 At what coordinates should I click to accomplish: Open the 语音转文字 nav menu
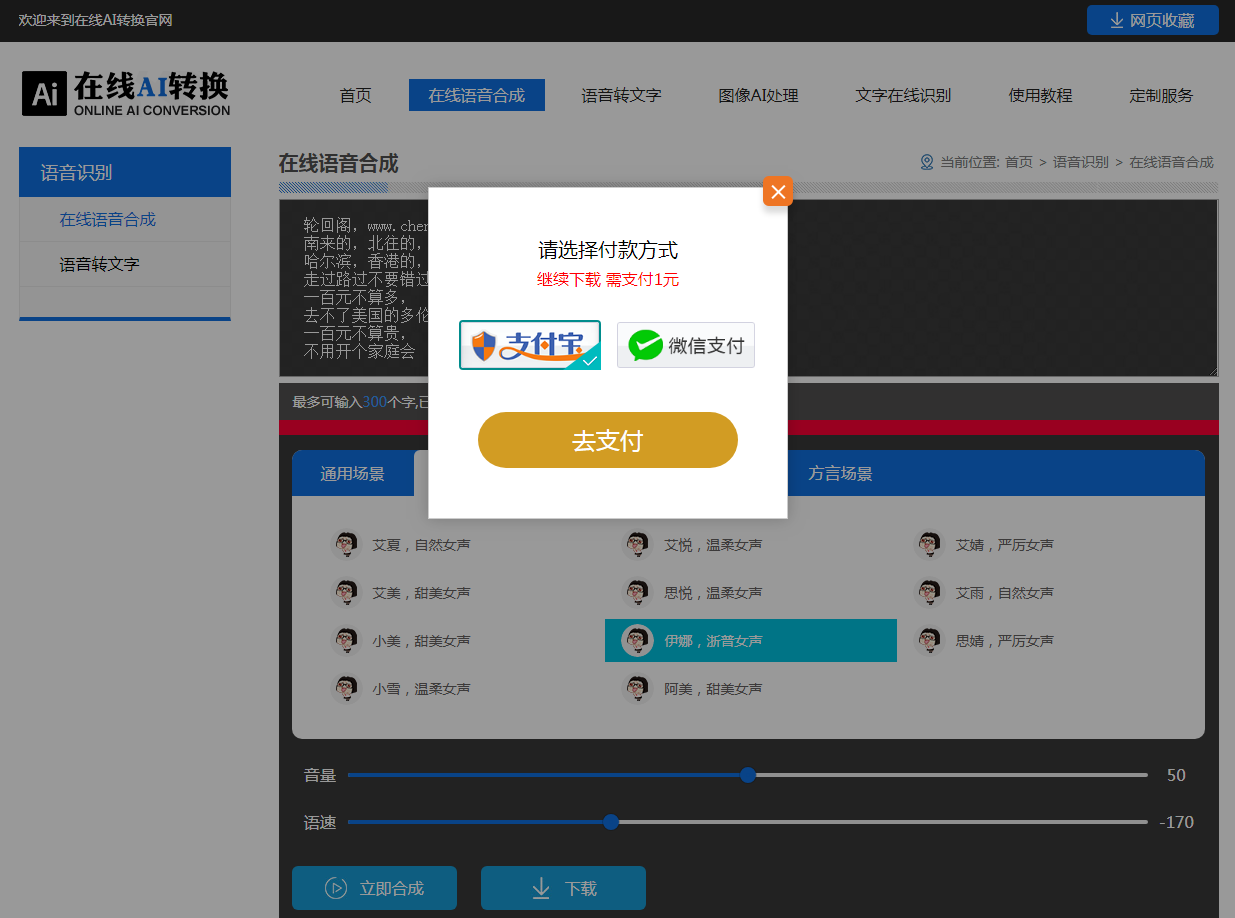[x=621, y=96]
